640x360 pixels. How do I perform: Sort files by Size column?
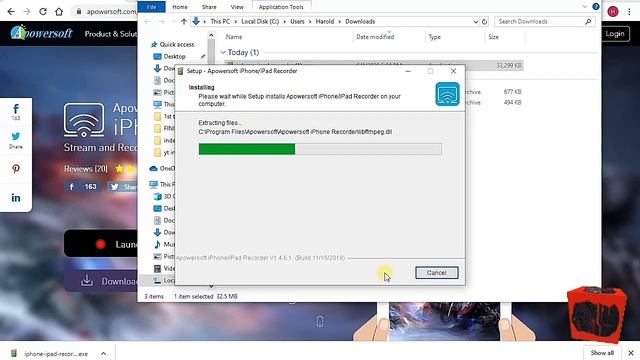point(493,37)
